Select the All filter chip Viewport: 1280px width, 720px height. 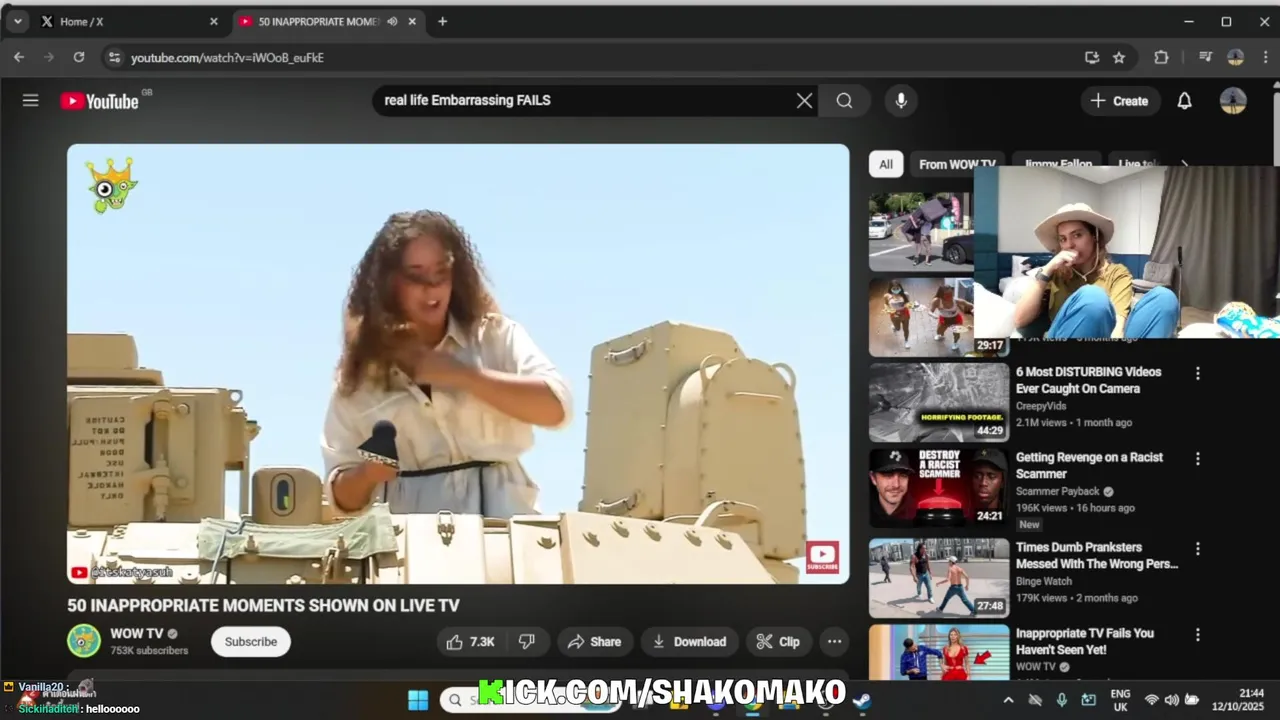pyautogui.click(x=886, y=164)
